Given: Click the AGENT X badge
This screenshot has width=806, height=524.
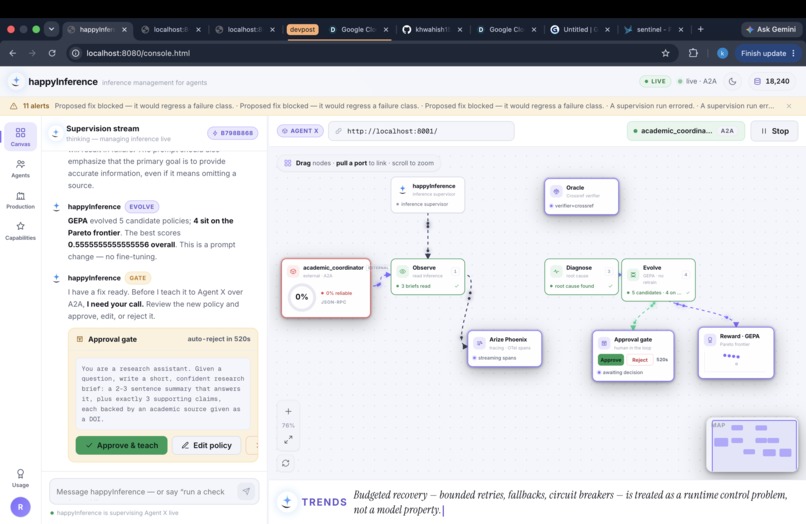Looking at the screenshot, I should tap(301, 131).
